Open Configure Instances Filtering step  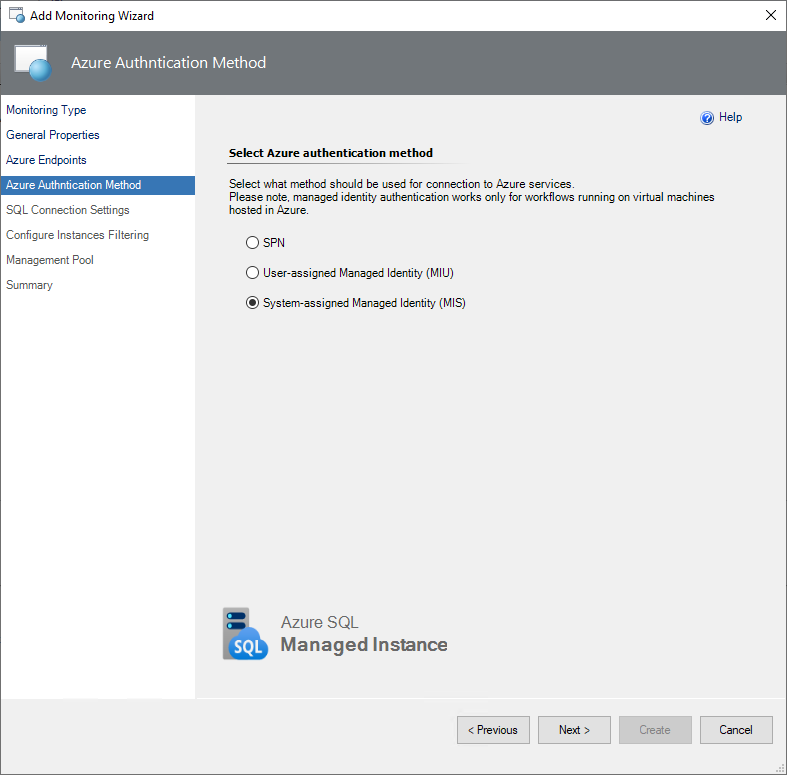tap(77, 235)
